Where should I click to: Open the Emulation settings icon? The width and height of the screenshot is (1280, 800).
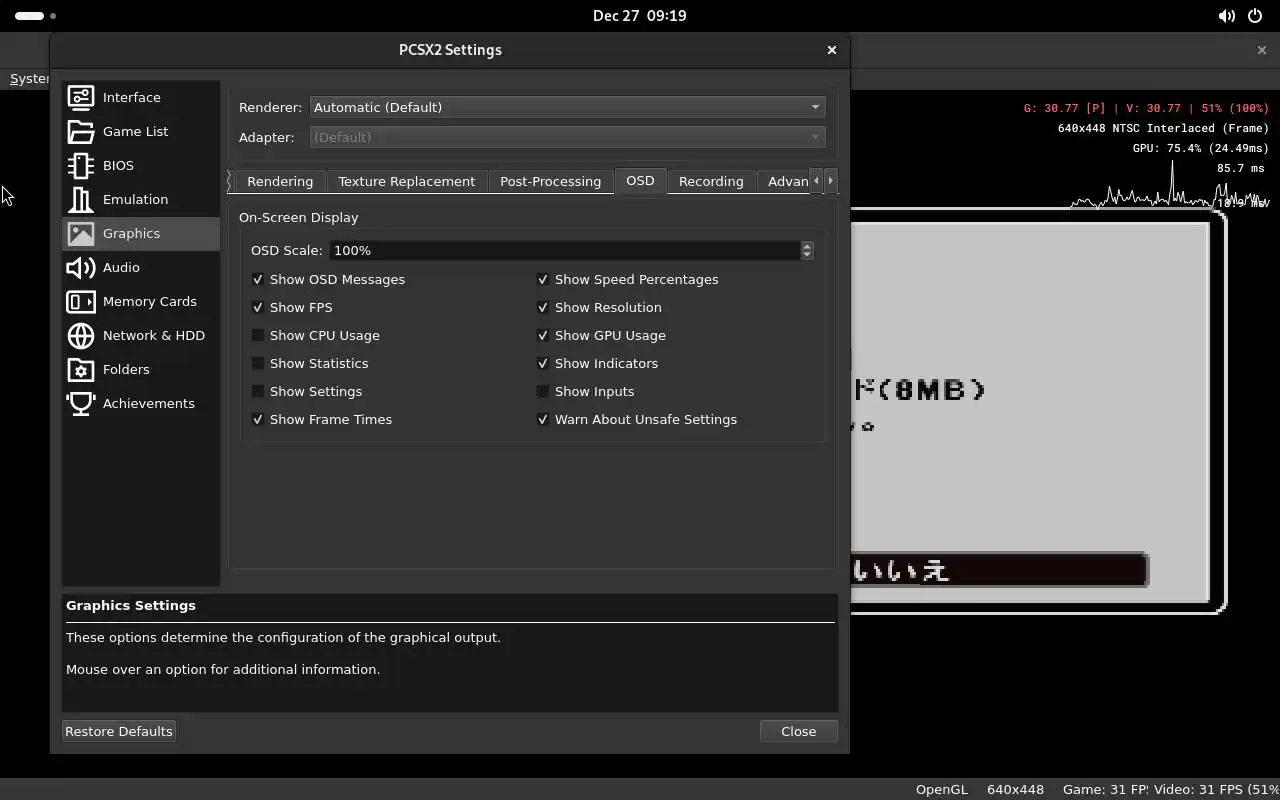coord(81,199)
